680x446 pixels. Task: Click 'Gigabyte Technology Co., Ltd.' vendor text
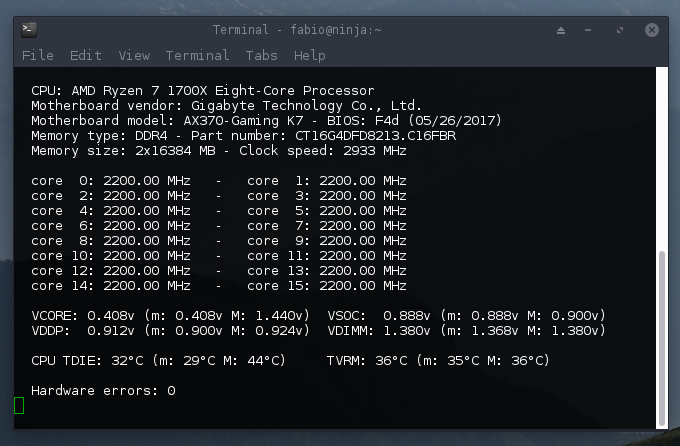pyautogui.click(x=306, y=106)
